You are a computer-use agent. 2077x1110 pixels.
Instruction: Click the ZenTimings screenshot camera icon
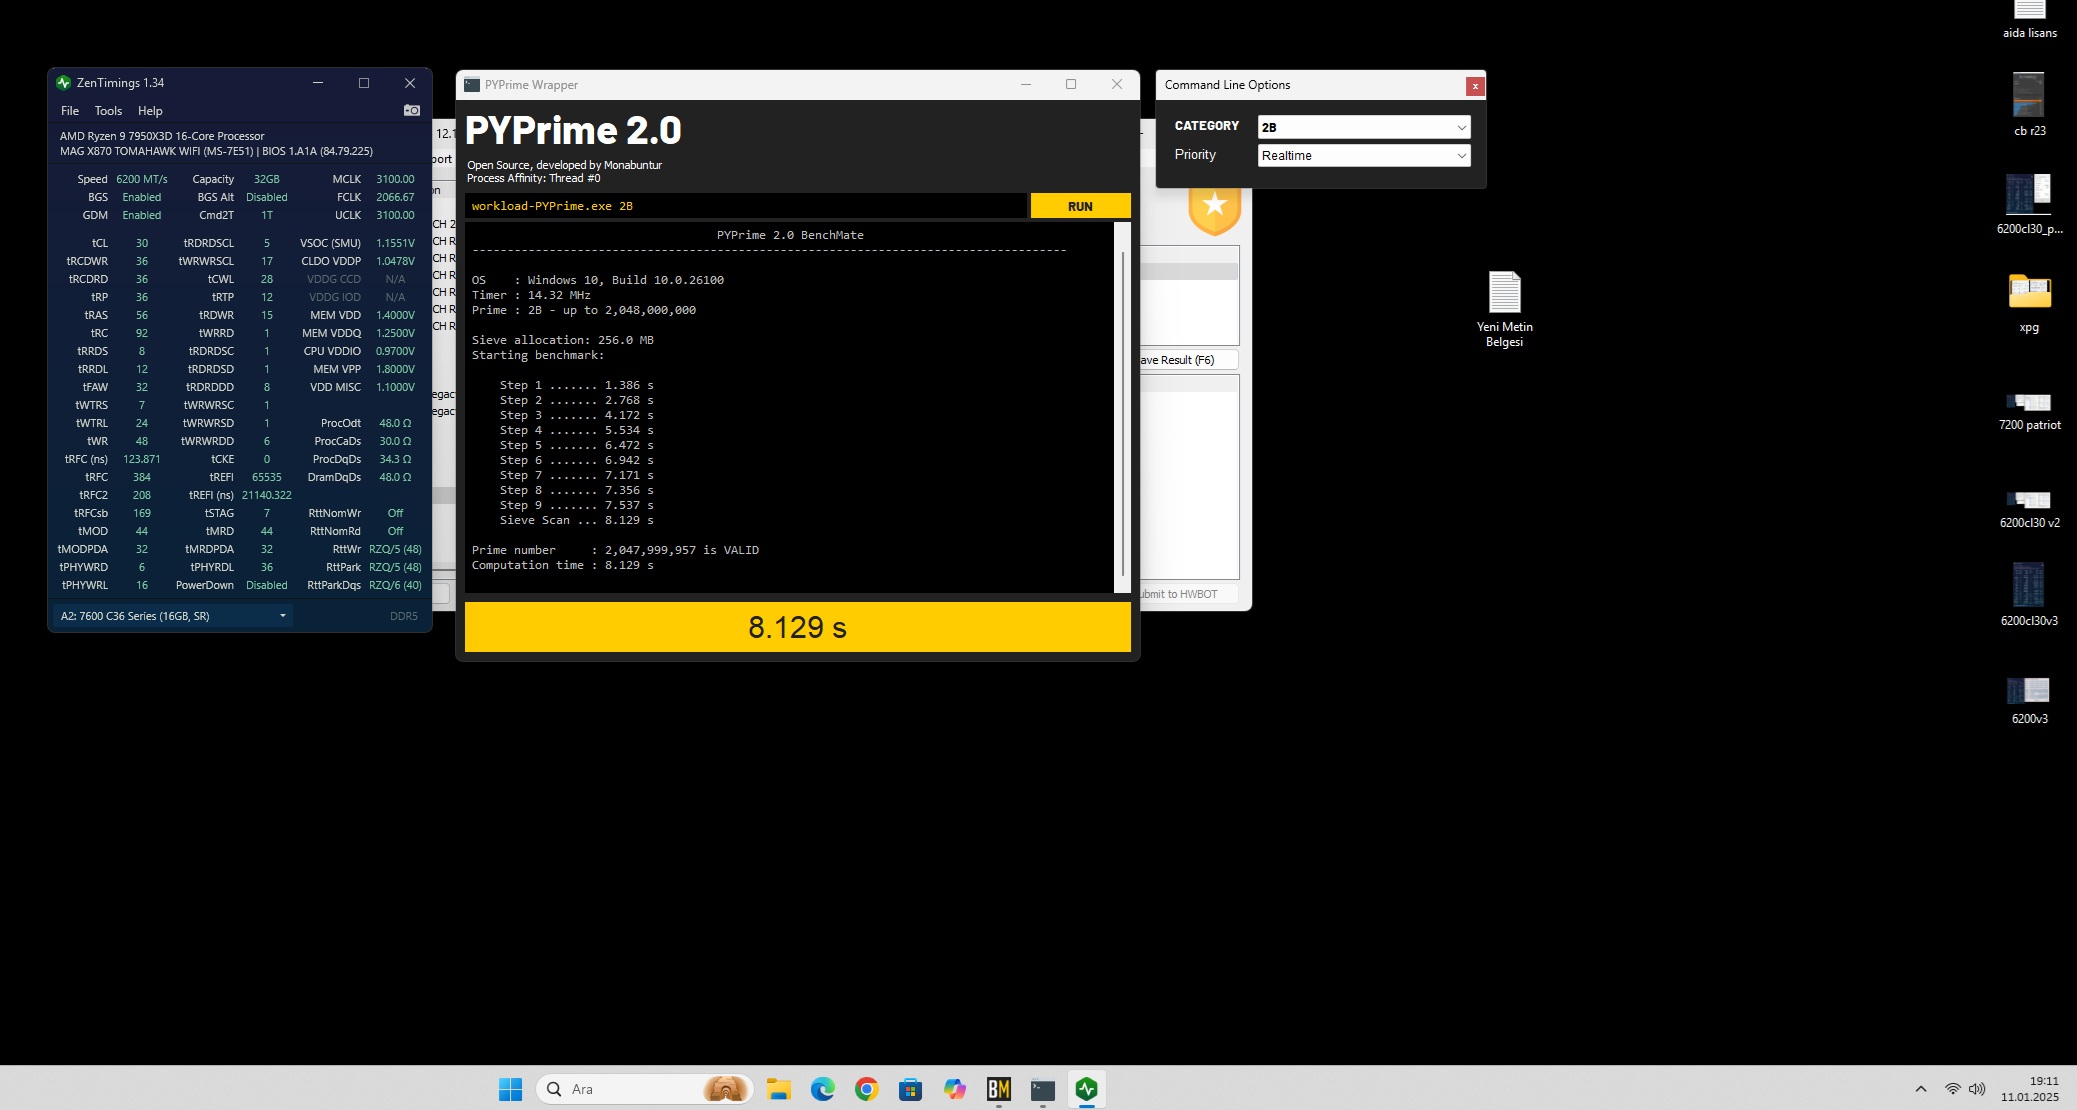tap(411, 110)
